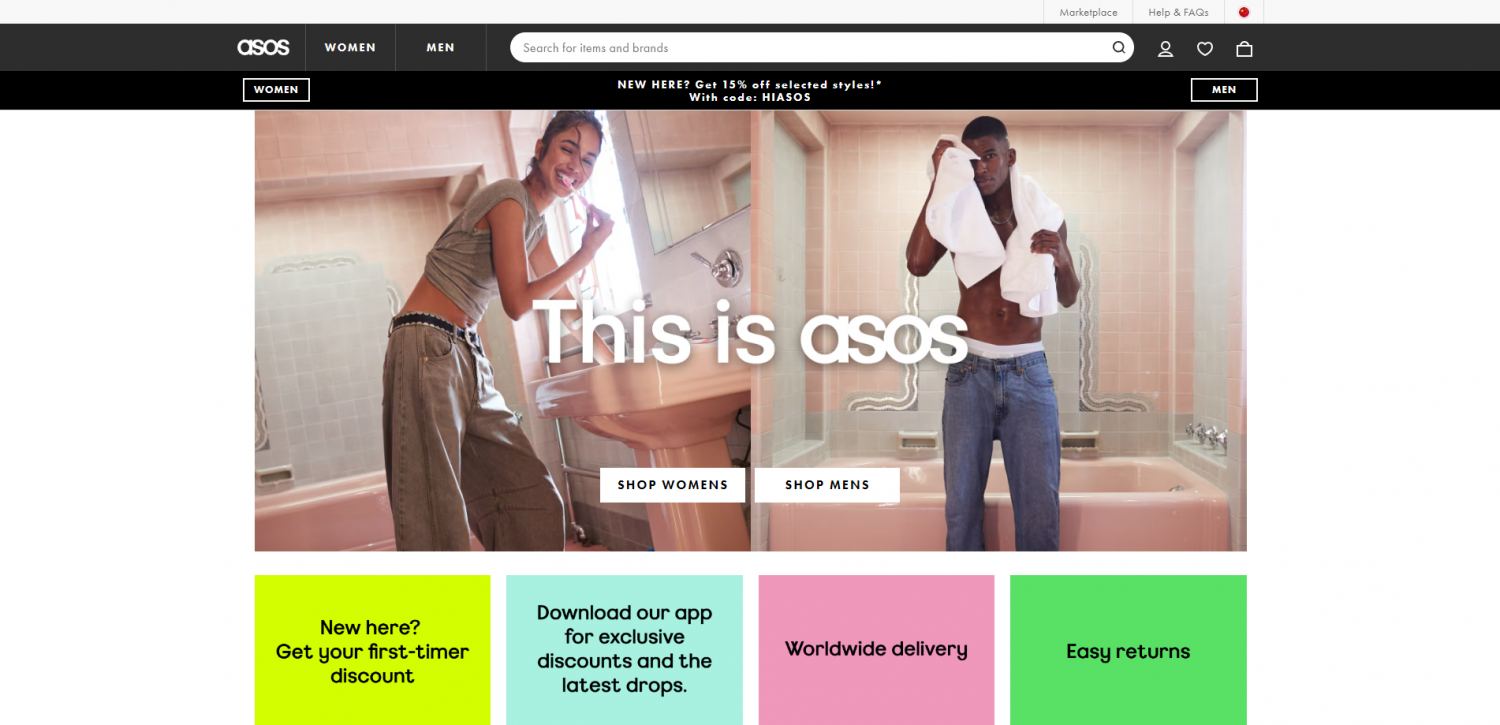Open Help & FAQs link
The image size is (1500, 725).
coord(1178,12)
